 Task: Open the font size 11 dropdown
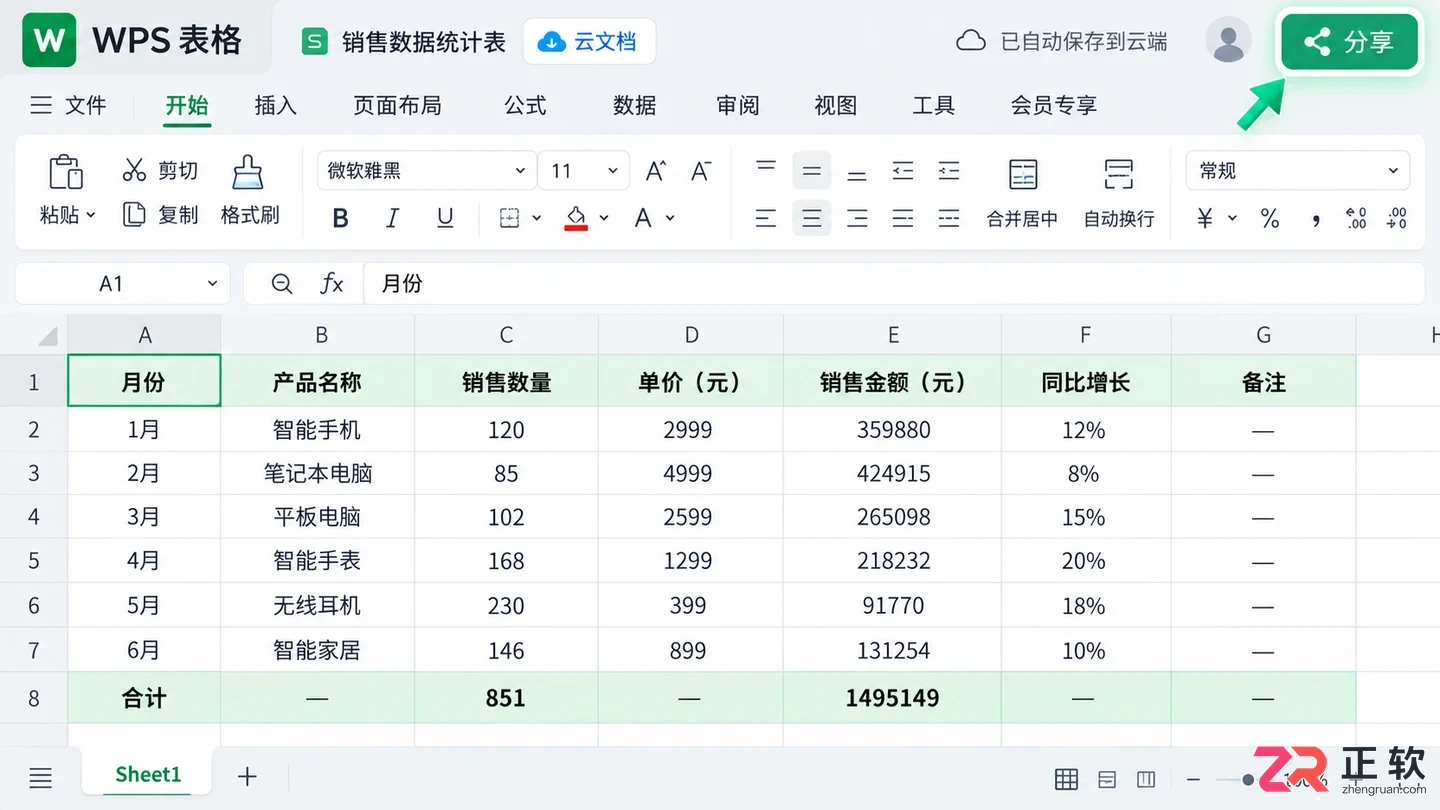[584, 171]
